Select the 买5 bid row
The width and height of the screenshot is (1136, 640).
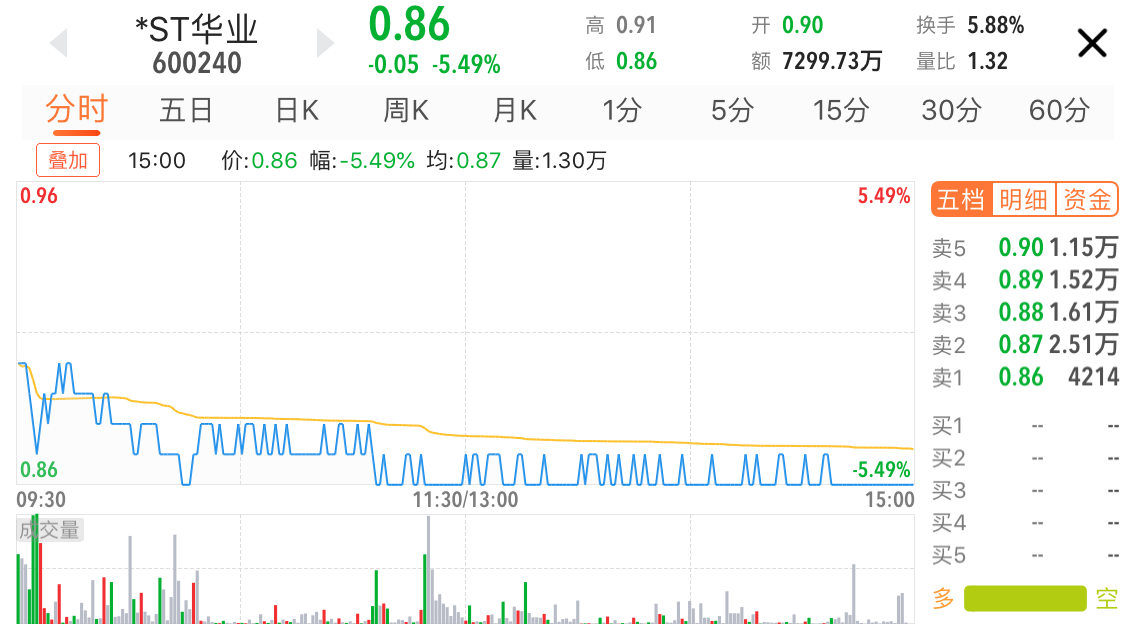click(1025, 555)
